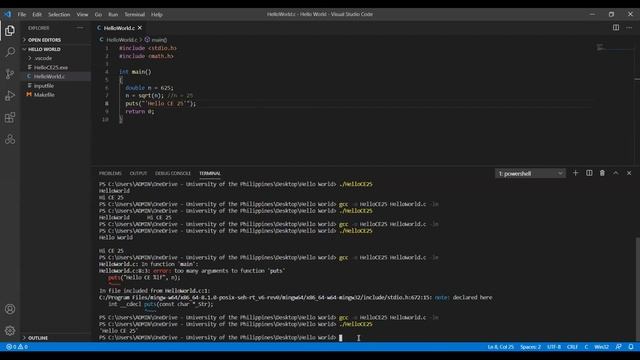Open the Accounts icon
This screenshot has height=360, width=640.
[10, 309]
